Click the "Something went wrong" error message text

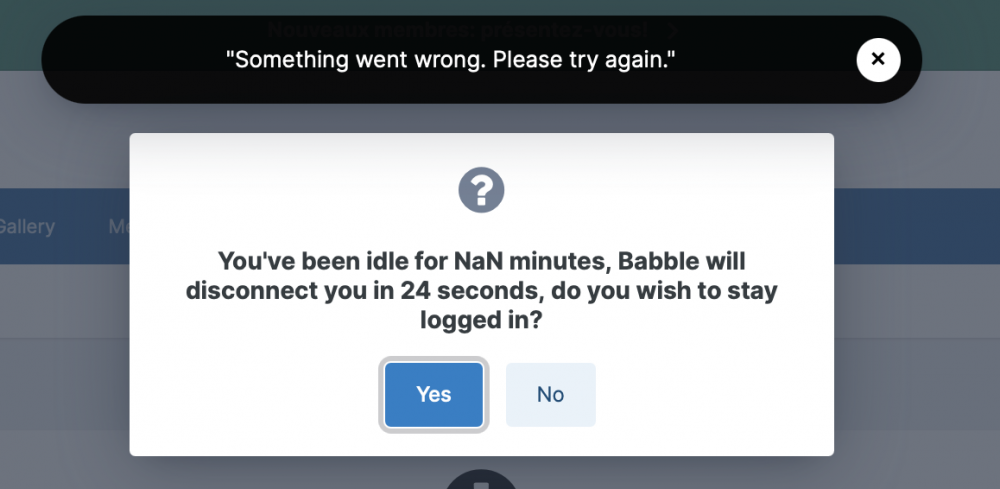pyautogui.click(x=451, y=60)
